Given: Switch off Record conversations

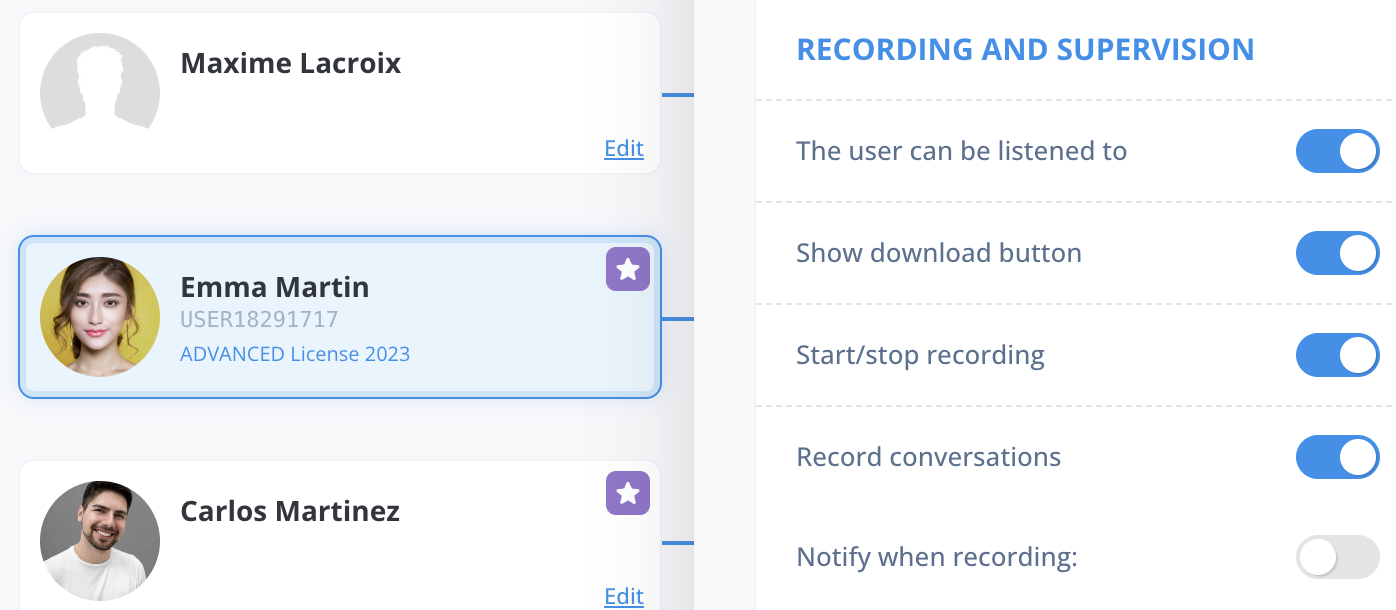Looking at the screenshot, I should [1338, 457].
